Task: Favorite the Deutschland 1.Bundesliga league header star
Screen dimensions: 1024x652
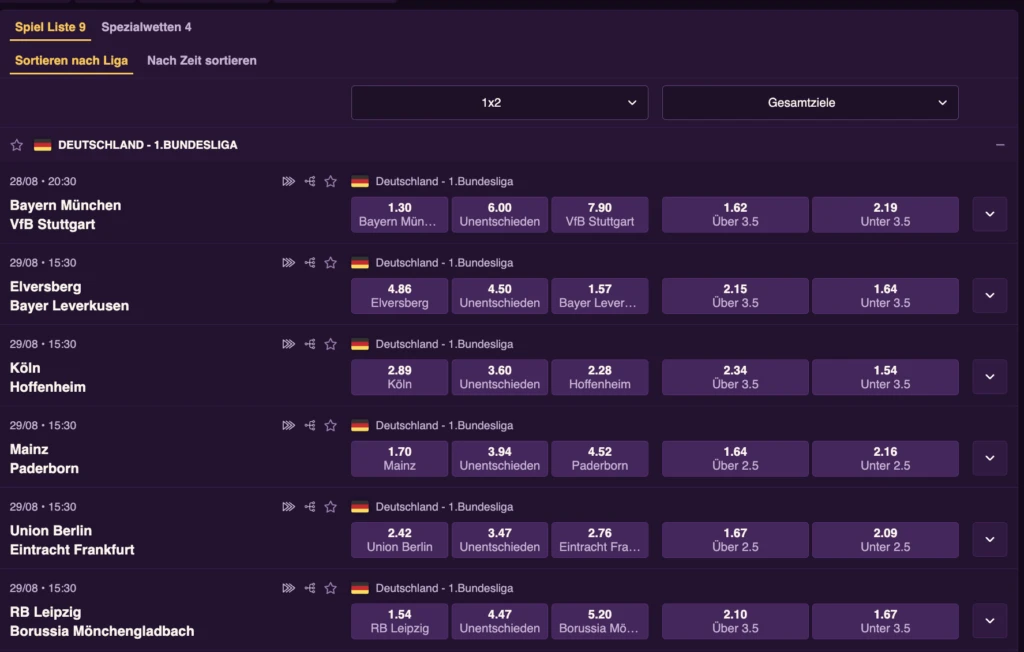Action: [x=17, y=145]
